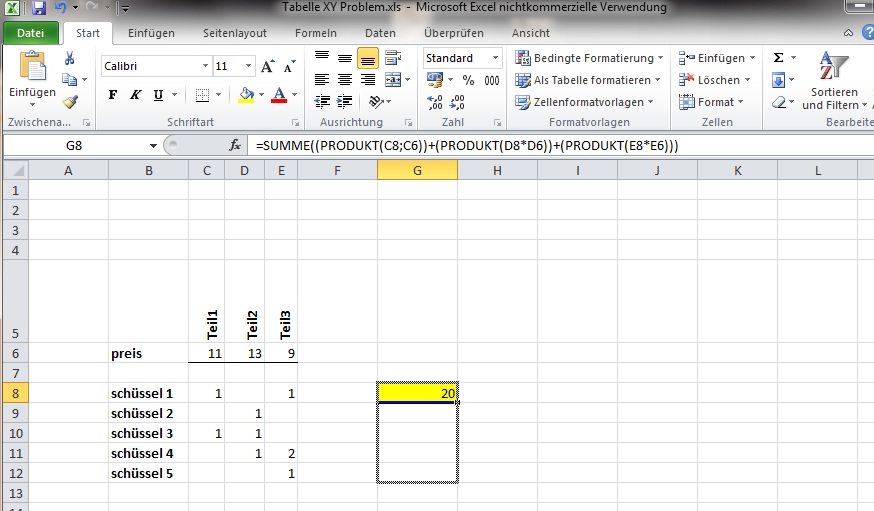Expand the Zahl group dialog launcher
The image size is (874, 511).
pyautogui.click(x=497, y=123)
